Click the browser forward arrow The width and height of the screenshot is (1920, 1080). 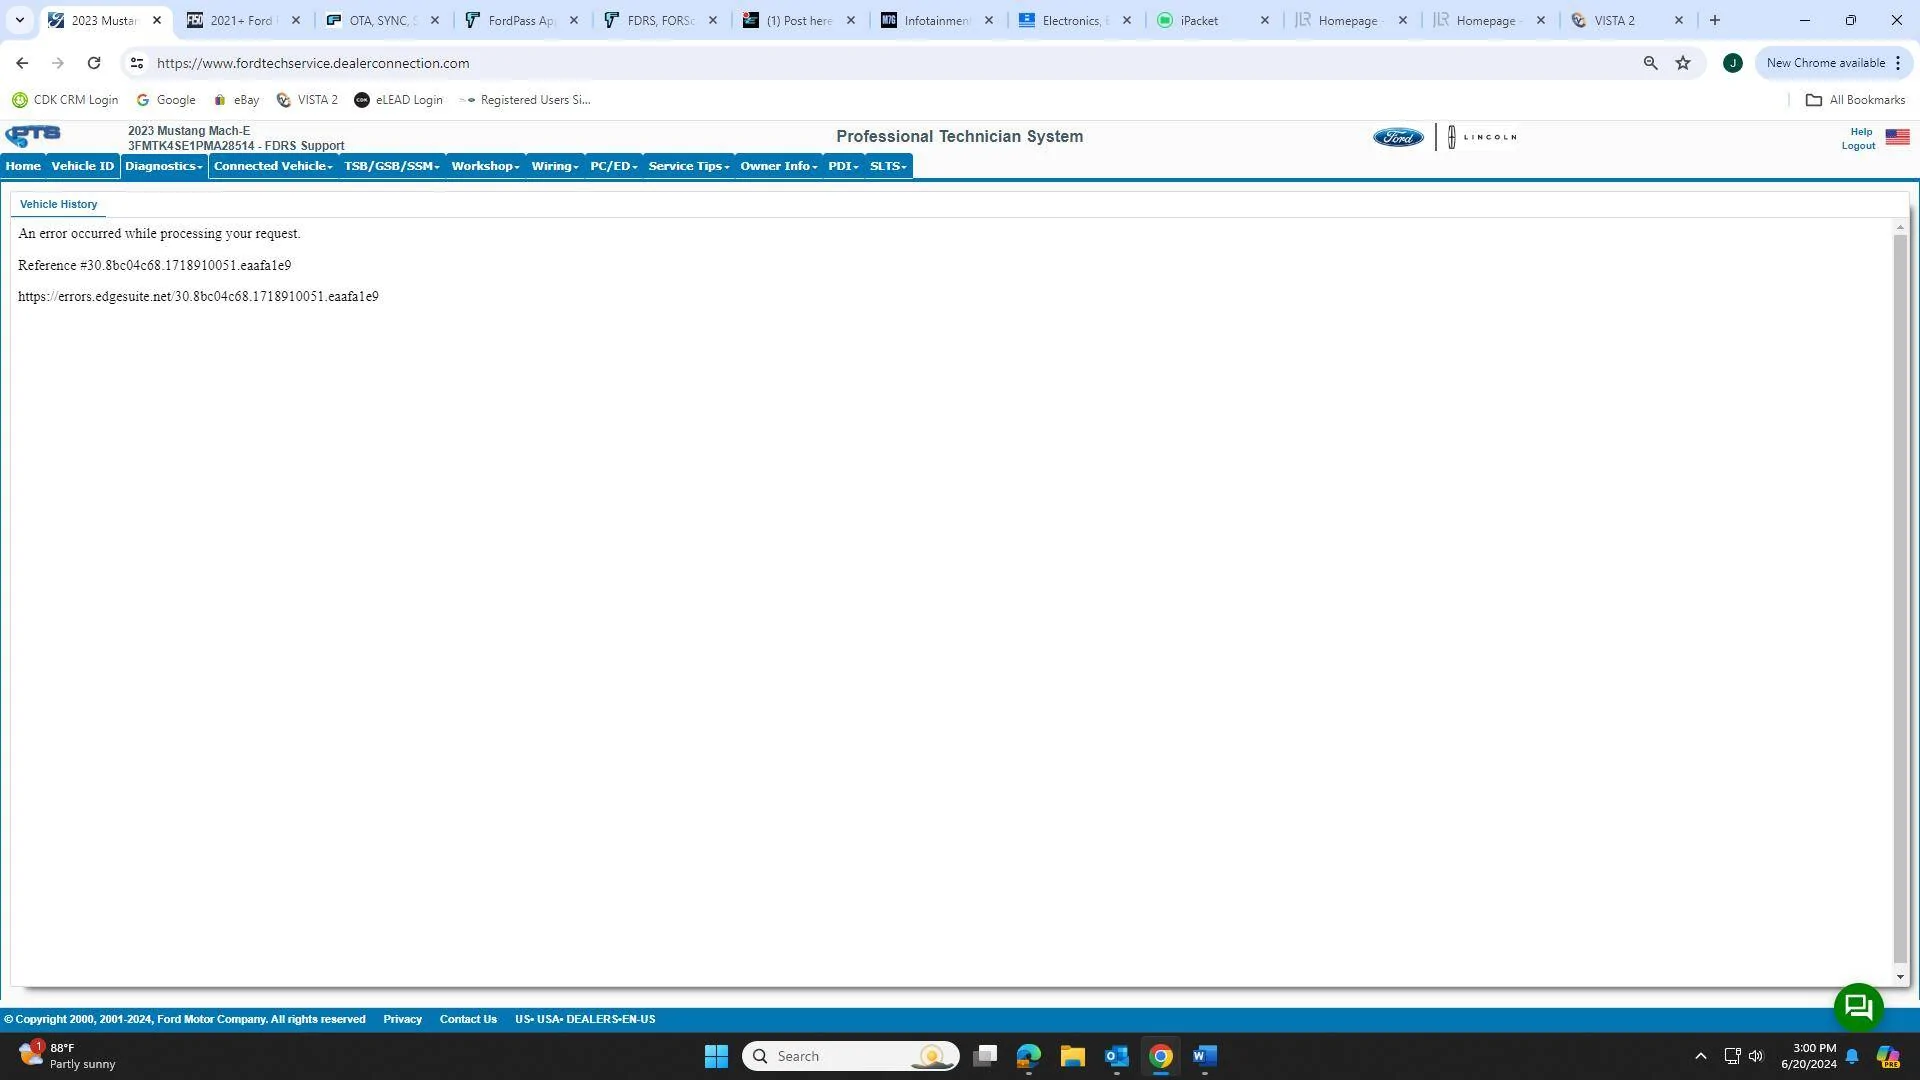click(58, 63)
